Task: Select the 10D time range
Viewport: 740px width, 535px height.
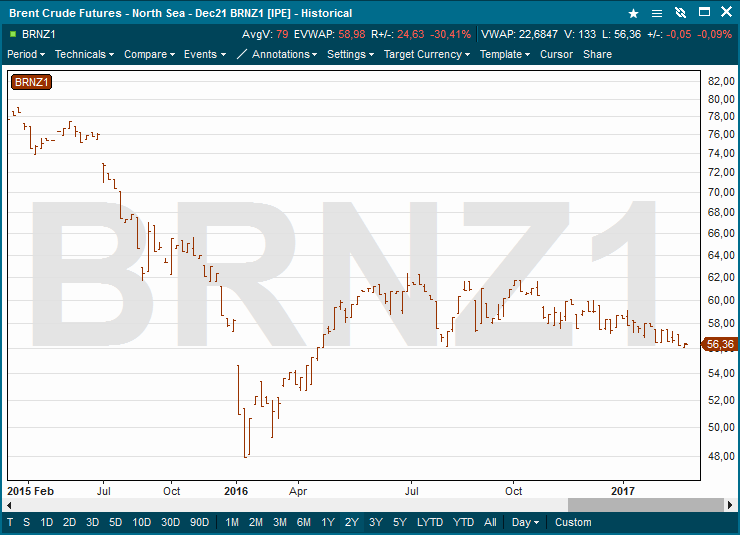Action: [142, 522]
